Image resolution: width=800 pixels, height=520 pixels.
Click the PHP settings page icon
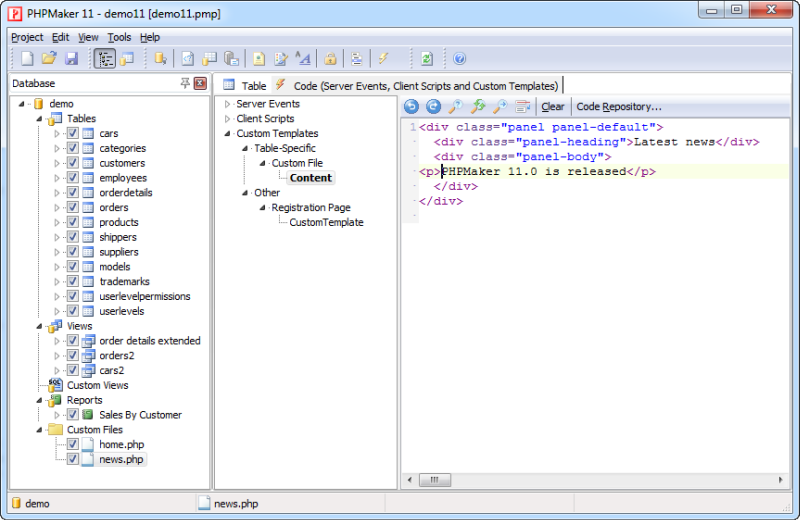coord(188,59)
